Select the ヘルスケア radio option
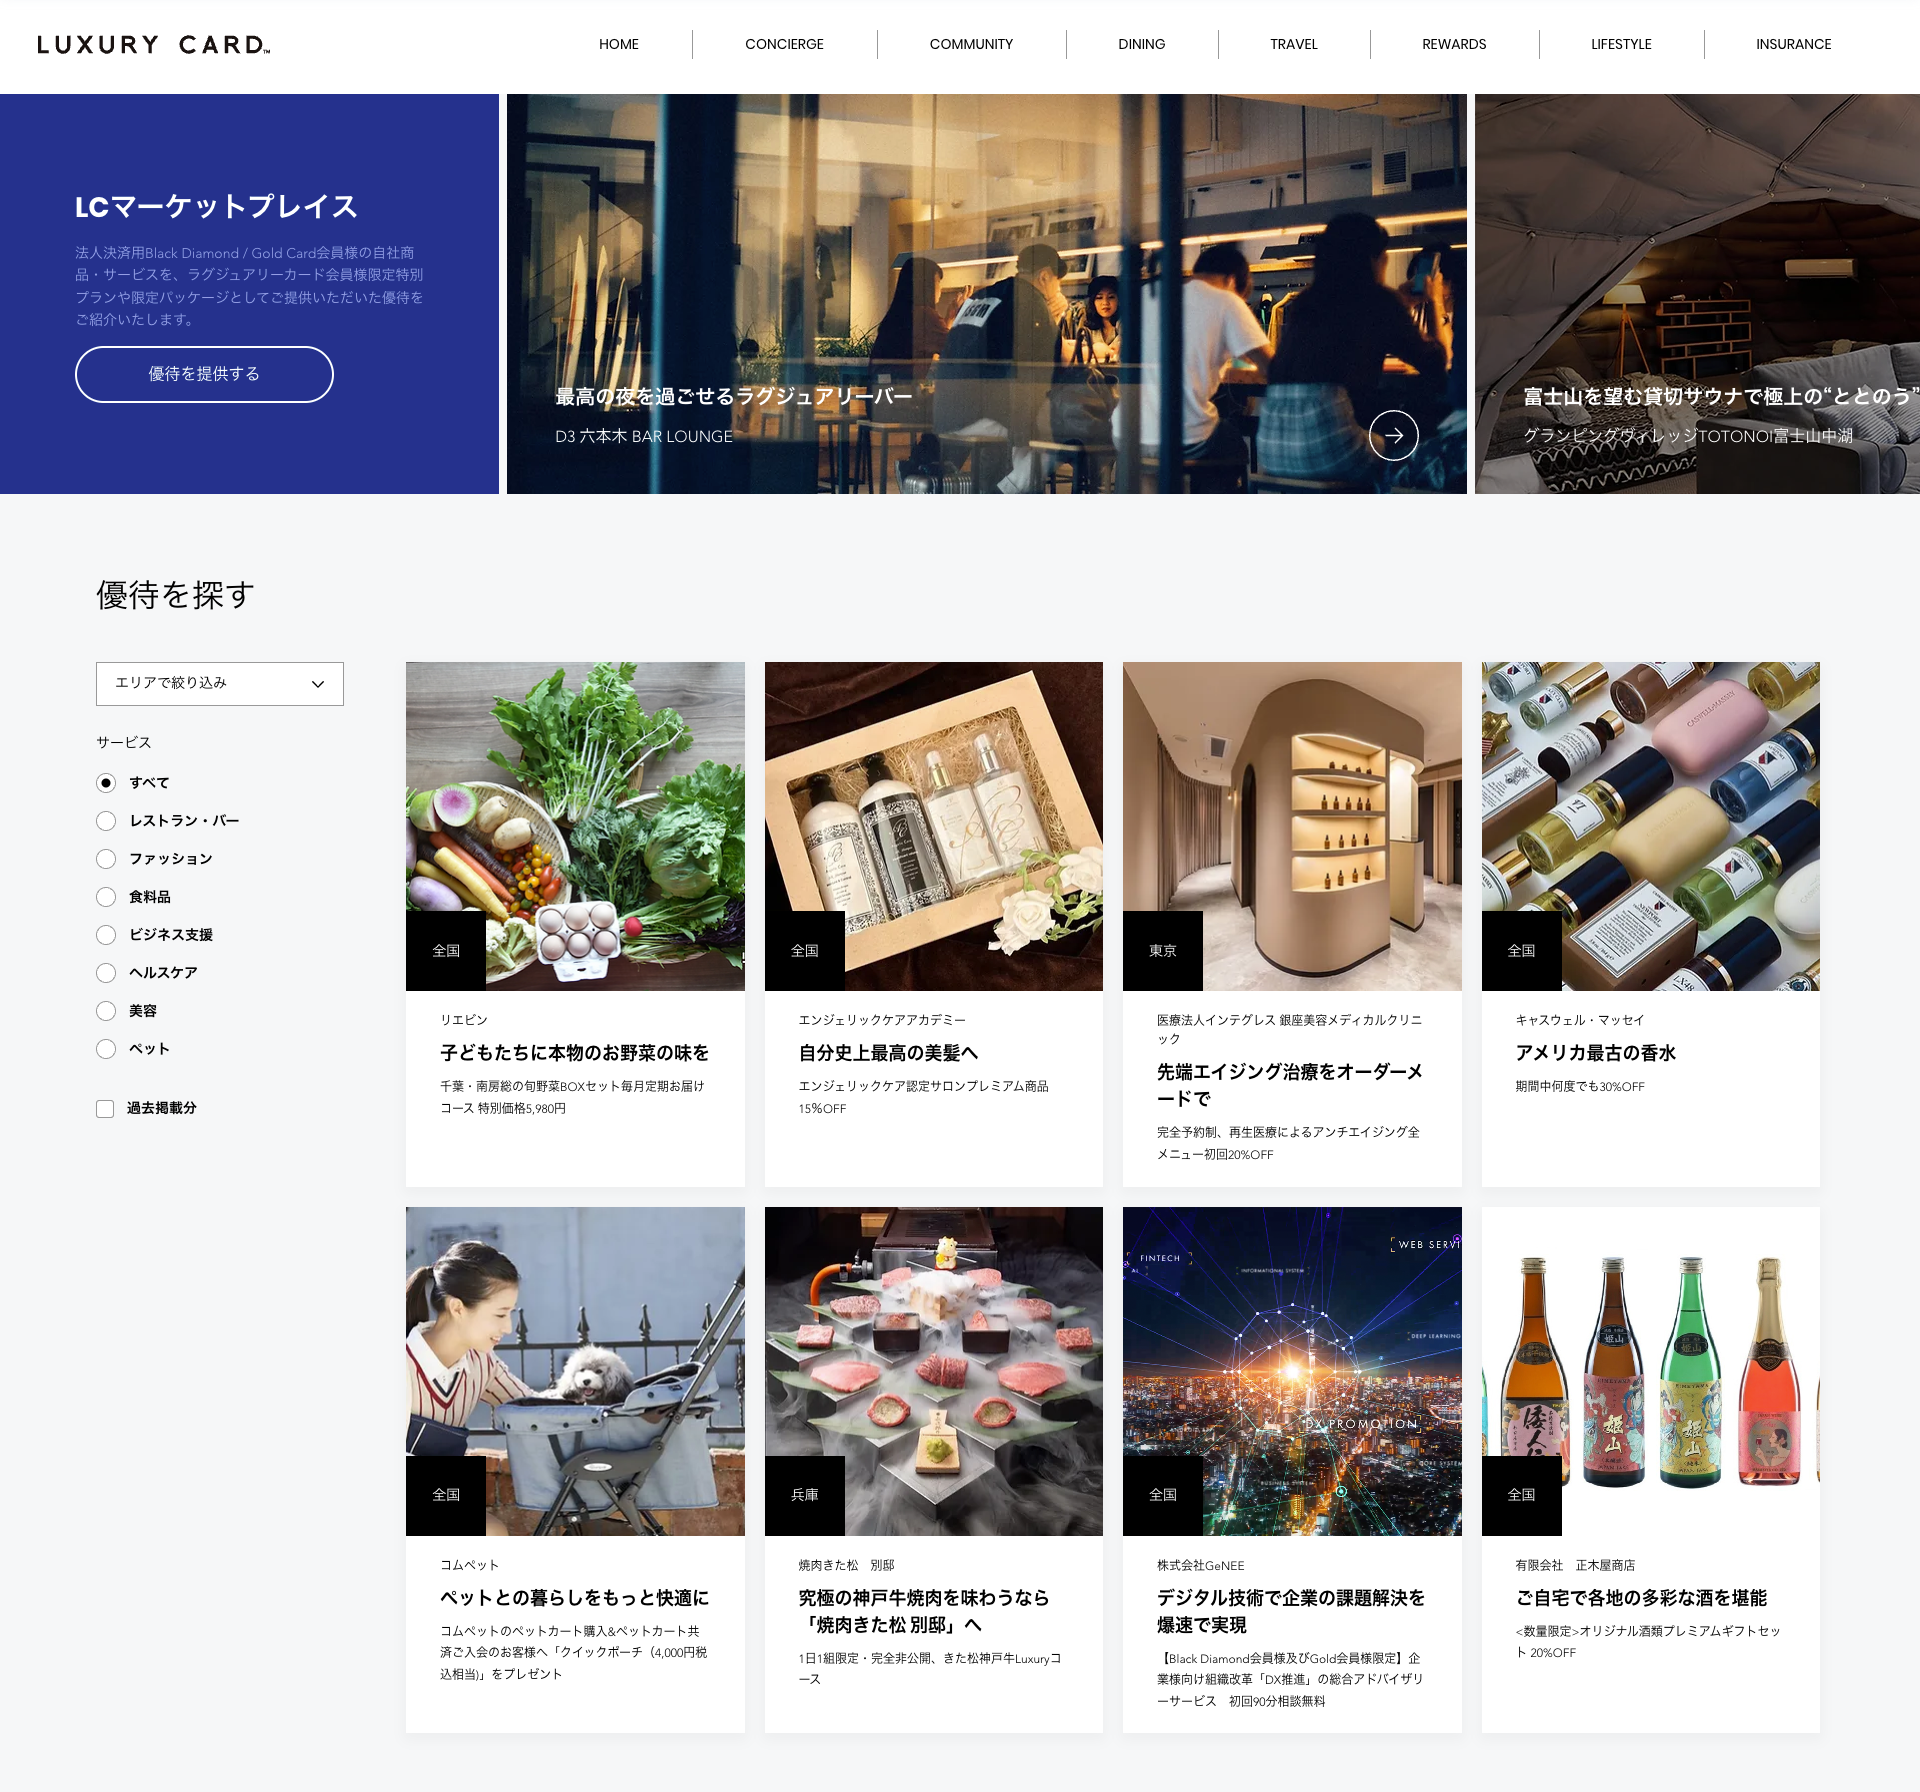 [x=106, y=973]
